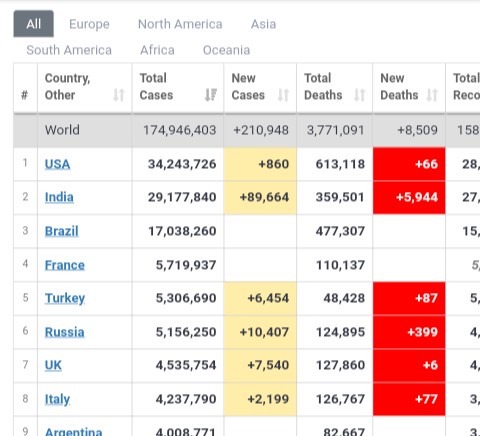The height and width of the screenshot is (436, 480).
Task: Switch to the North America tab
Action: [180, 24]
